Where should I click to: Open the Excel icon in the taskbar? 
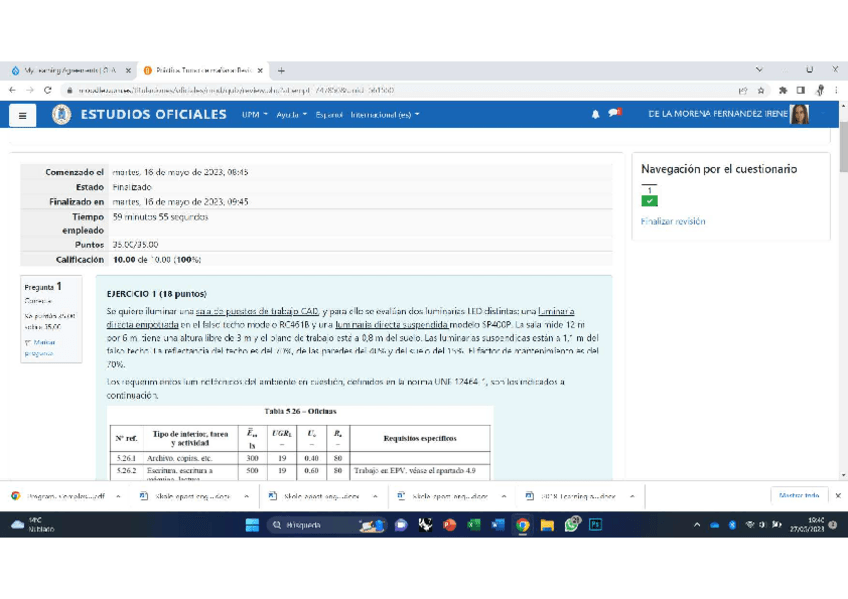473,524
